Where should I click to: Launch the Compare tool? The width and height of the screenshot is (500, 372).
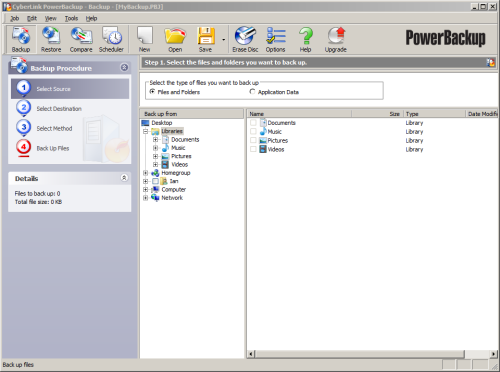click(x=81, y=39)
